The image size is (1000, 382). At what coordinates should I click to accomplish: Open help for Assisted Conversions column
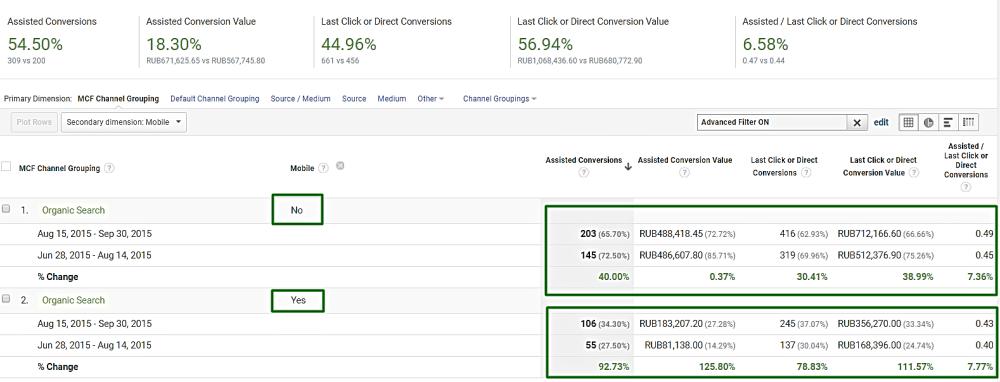(x=583, y=173)
